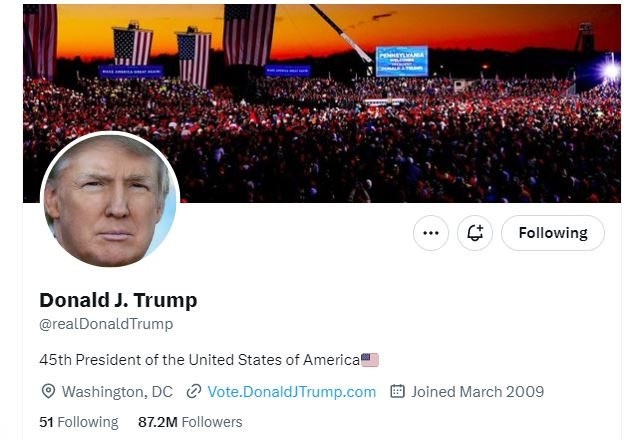Click the Pennsylvania Welcomes screen in banner
Screen dimensions: 638x440
(402, 61)
